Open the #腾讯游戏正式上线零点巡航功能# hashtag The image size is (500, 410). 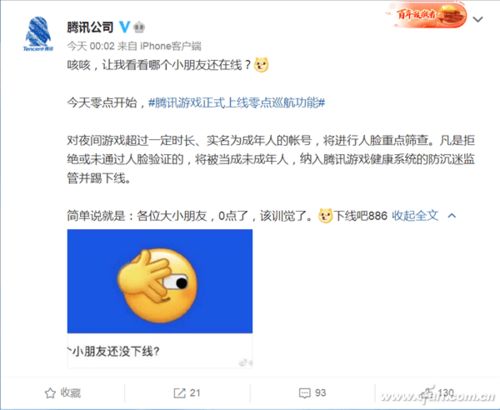click(x=236, y=103)
